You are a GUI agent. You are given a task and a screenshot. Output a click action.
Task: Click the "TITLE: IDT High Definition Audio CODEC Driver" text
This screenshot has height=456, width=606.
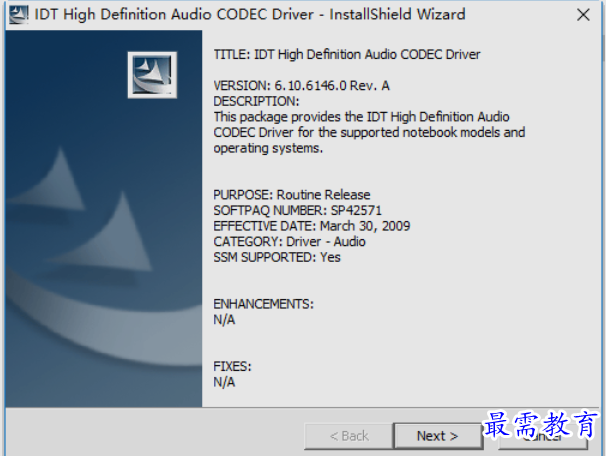347,54
